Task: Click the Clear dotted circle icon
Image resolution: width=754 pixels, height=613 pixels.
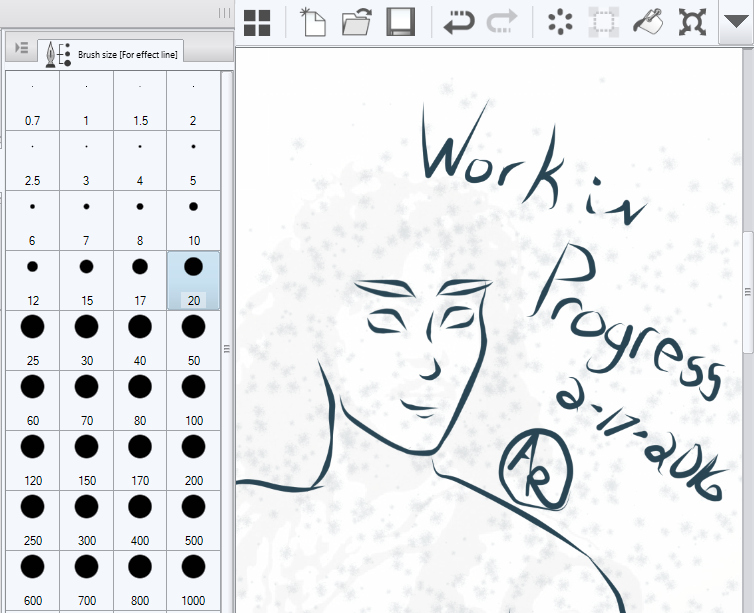Action: pyautogui.click(x=560, y=22)
